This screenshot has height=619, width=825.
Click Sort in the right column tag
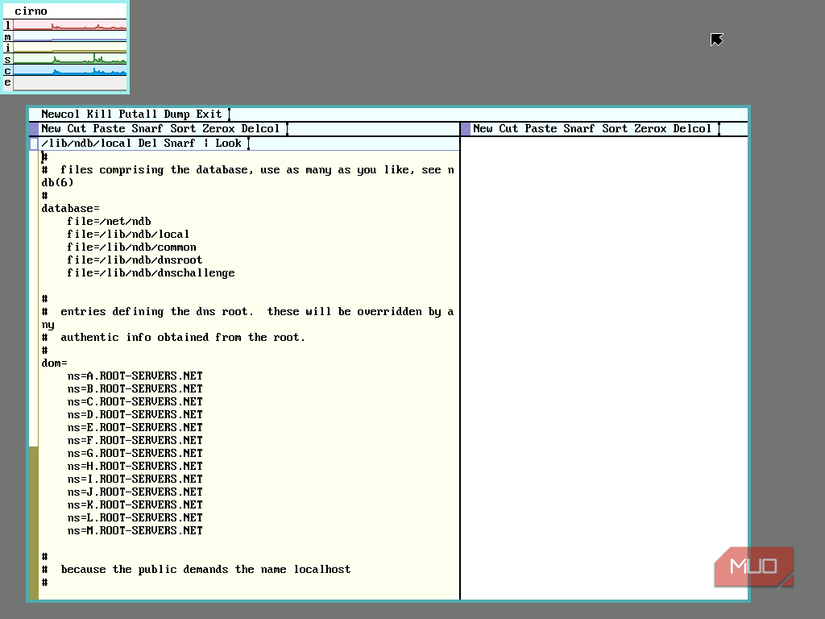coord(615,128)
